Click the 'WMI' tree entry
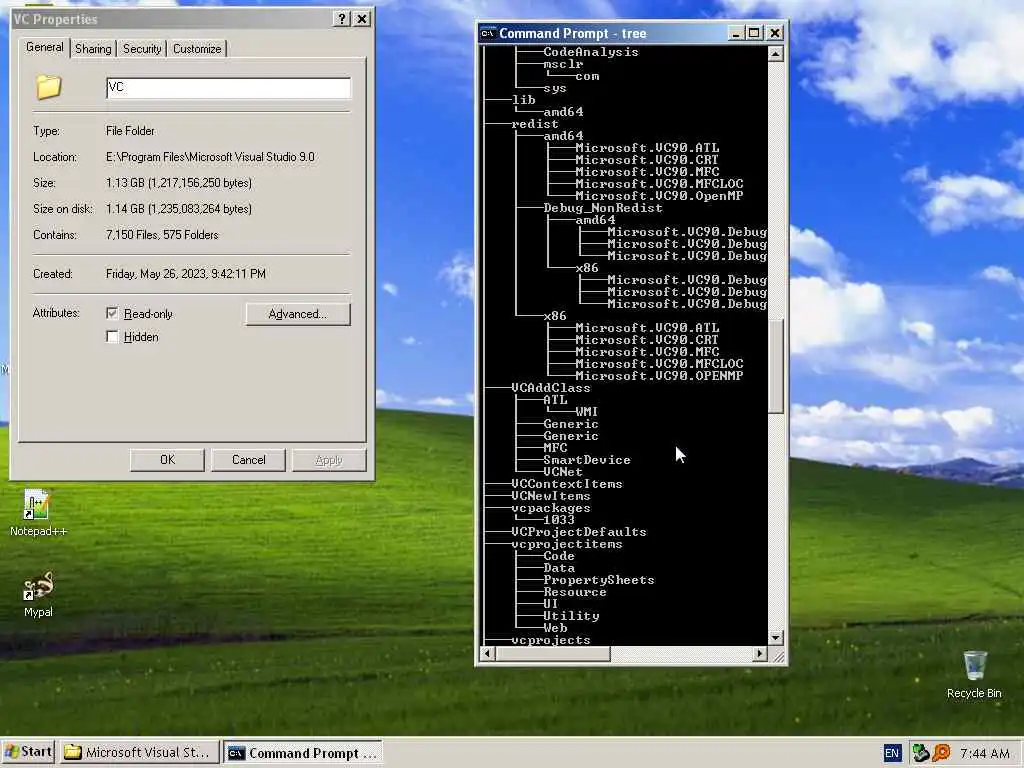The image size is (1024, 768). click(586, 411)
